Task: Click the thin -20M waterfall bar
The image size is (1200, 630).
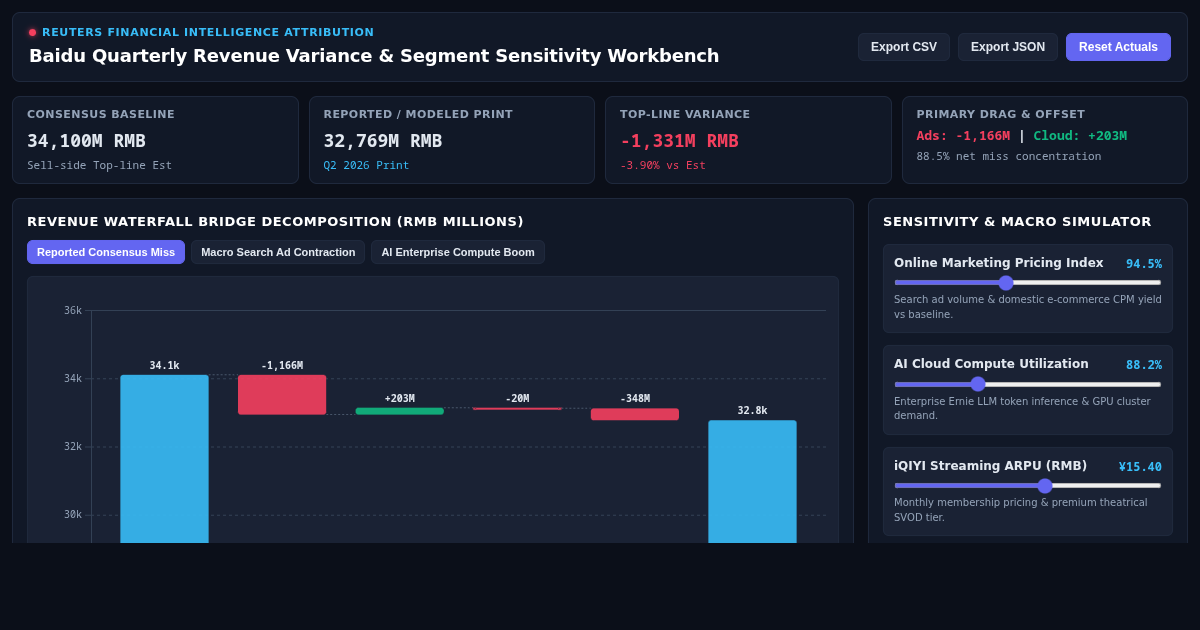Action: tap(517, 408)
